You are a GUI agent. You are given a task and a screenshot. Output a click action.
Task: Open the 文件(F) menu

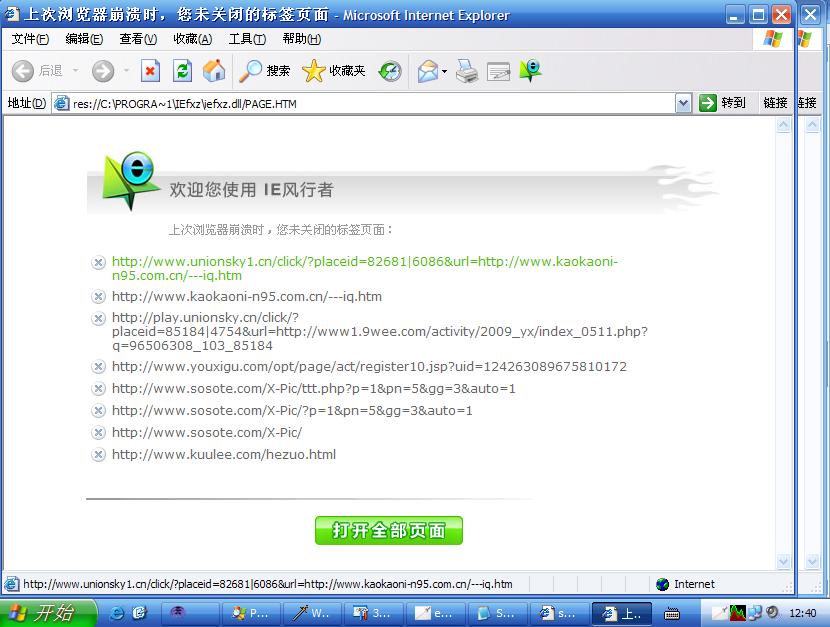30,39
